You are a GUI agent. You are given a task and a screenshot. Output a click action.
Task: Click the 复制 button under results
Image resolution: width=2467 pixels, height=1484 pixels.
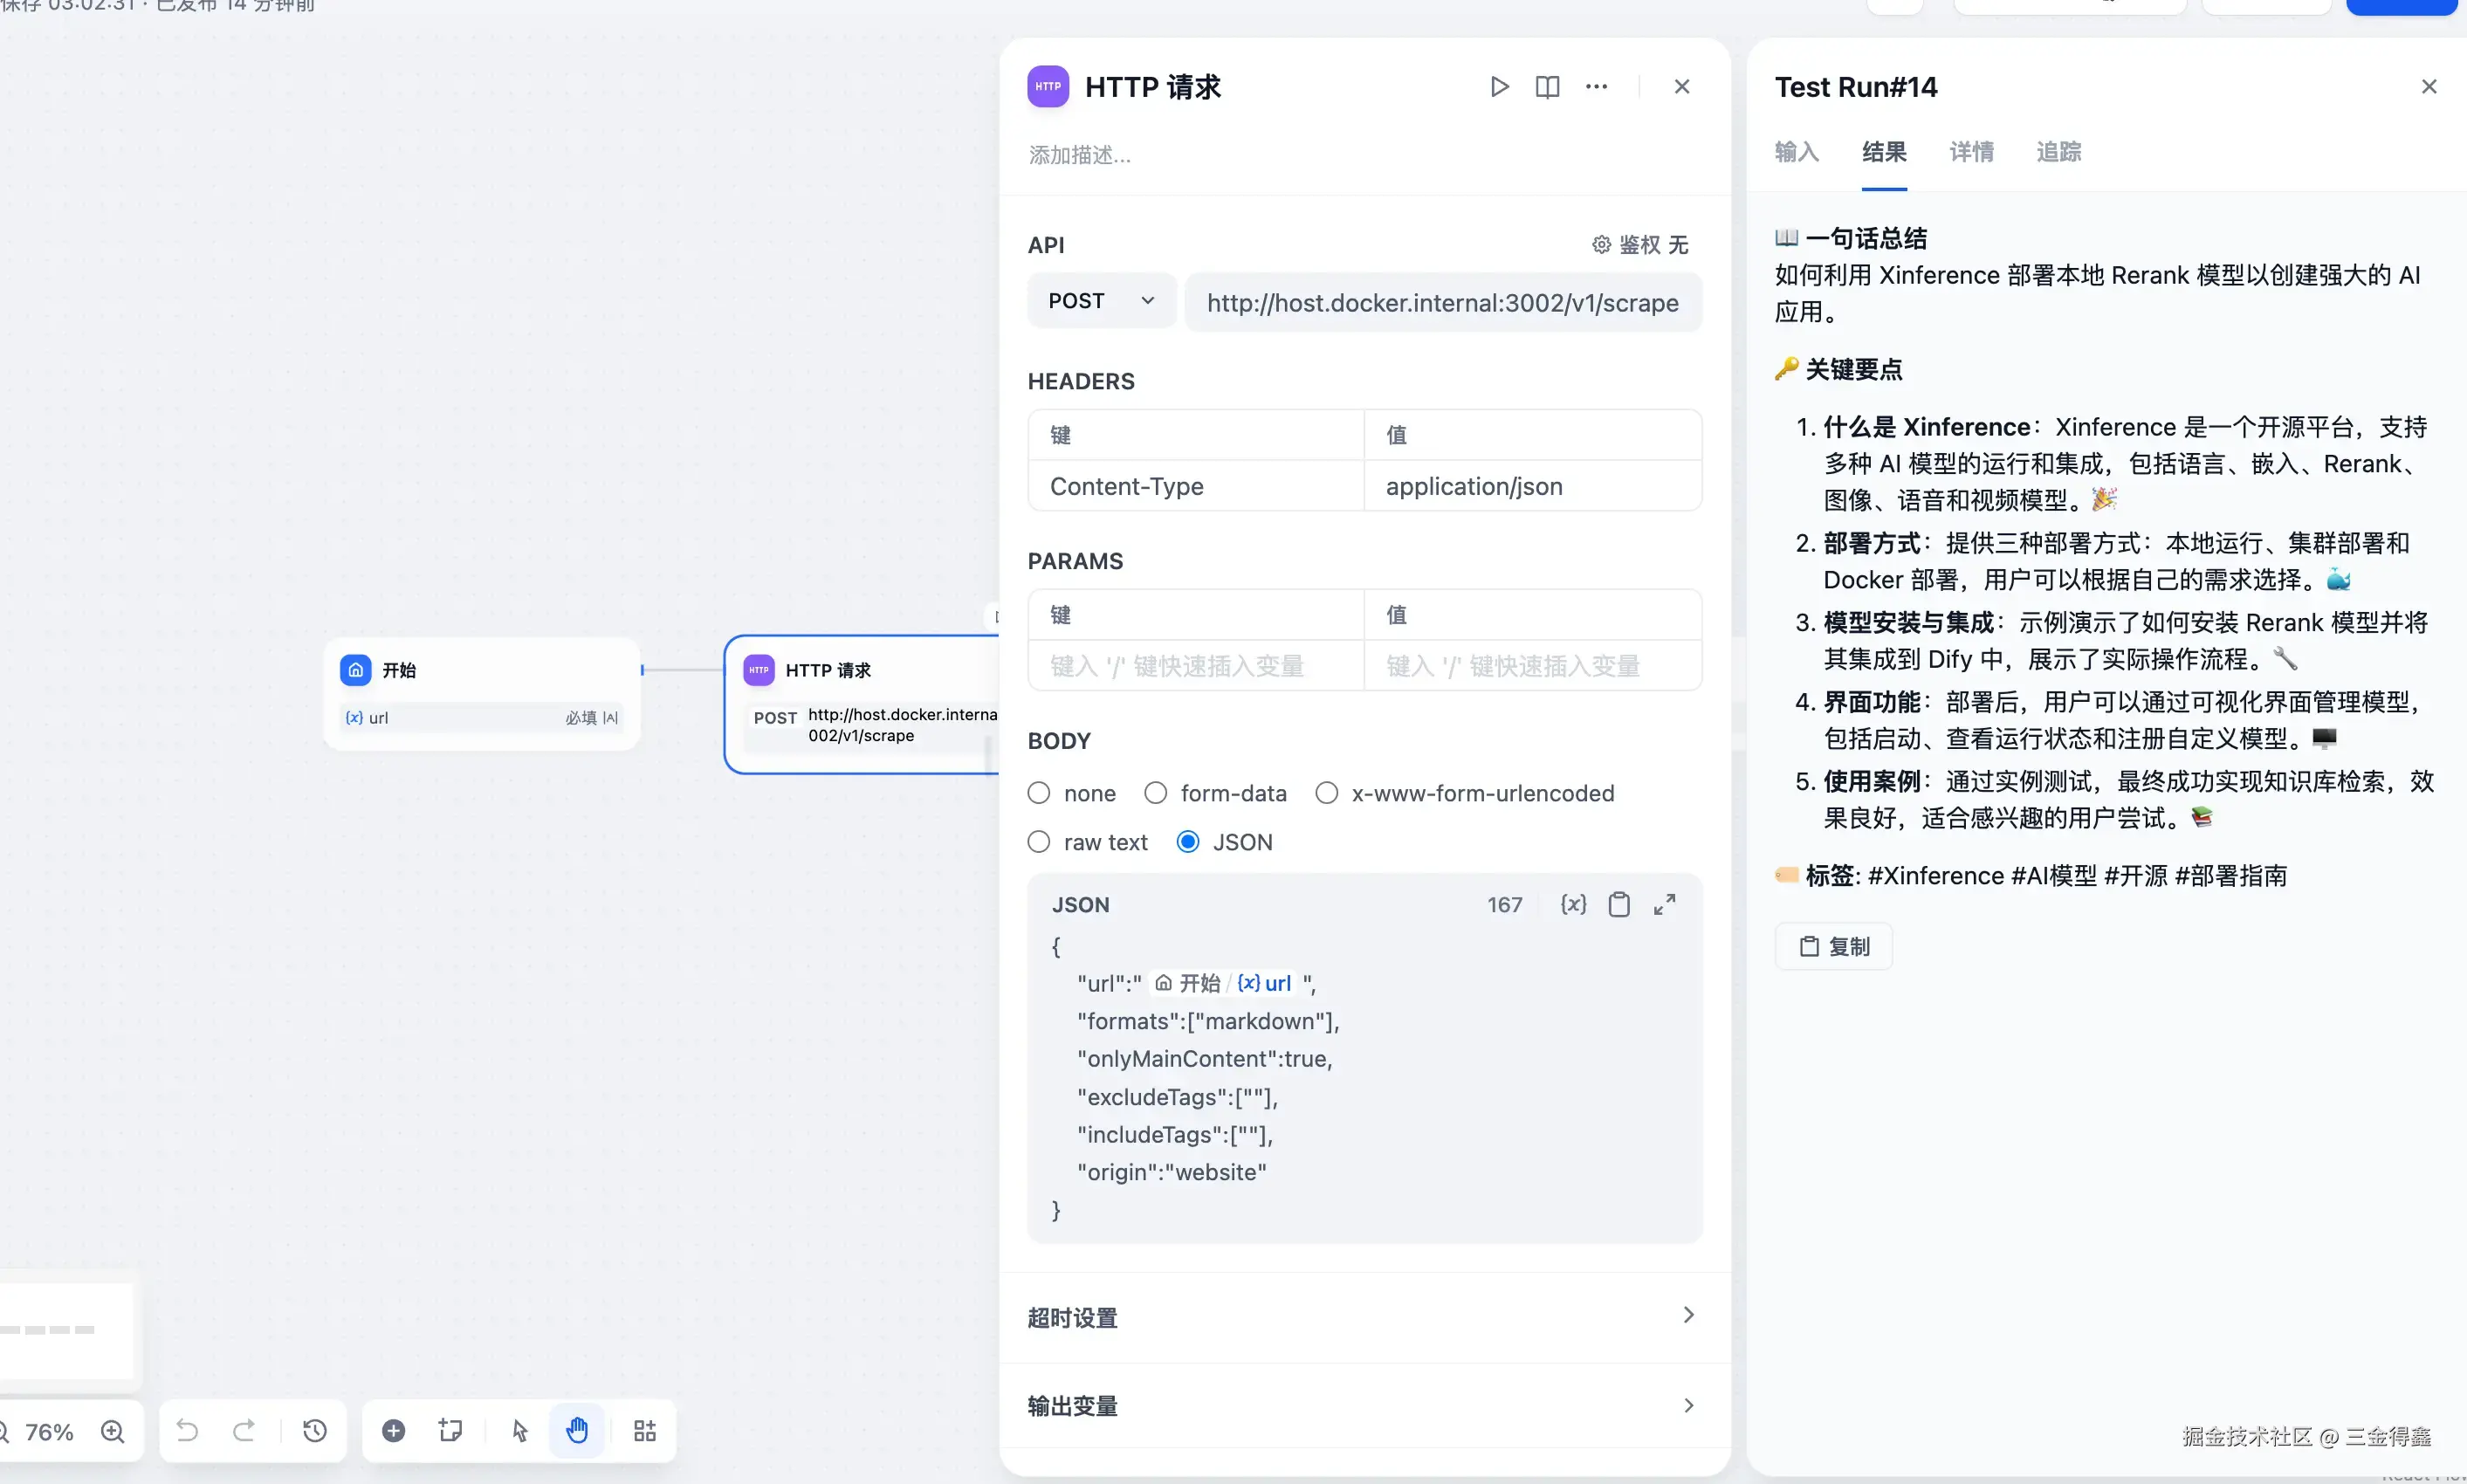coord(1833,946)
